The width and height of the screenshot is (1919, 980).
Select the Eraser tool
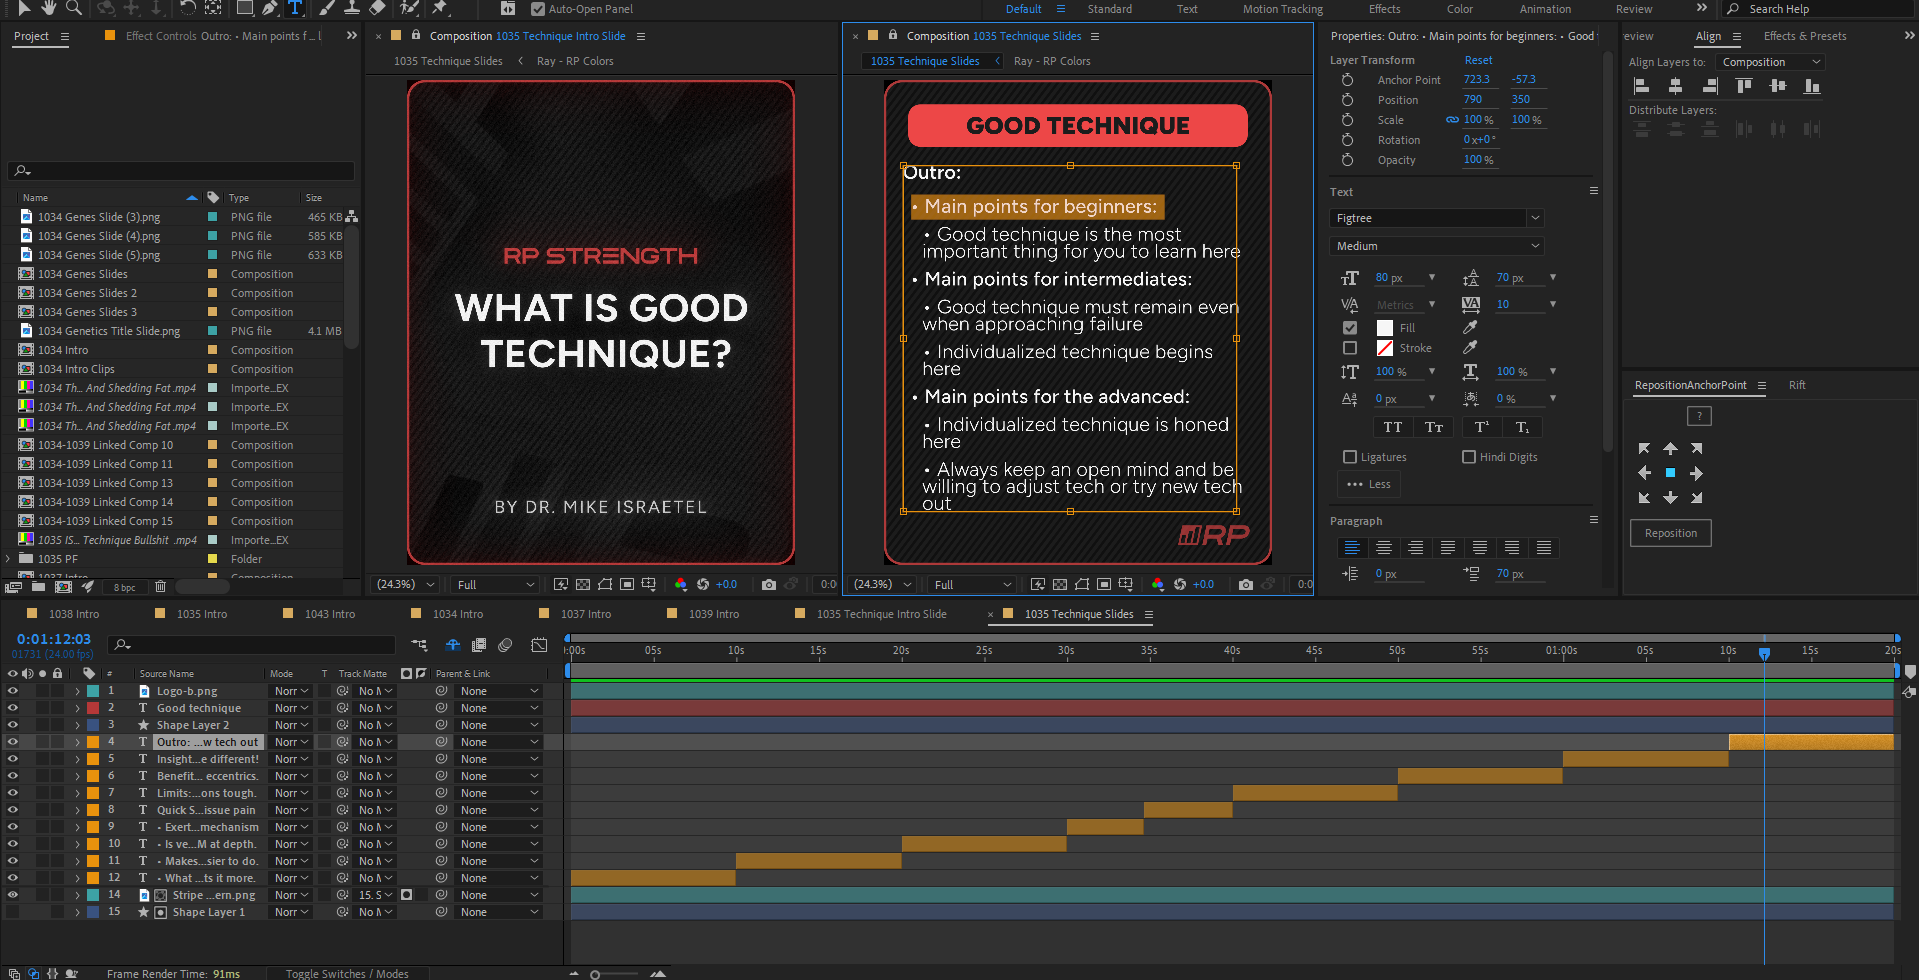(377, 8)
